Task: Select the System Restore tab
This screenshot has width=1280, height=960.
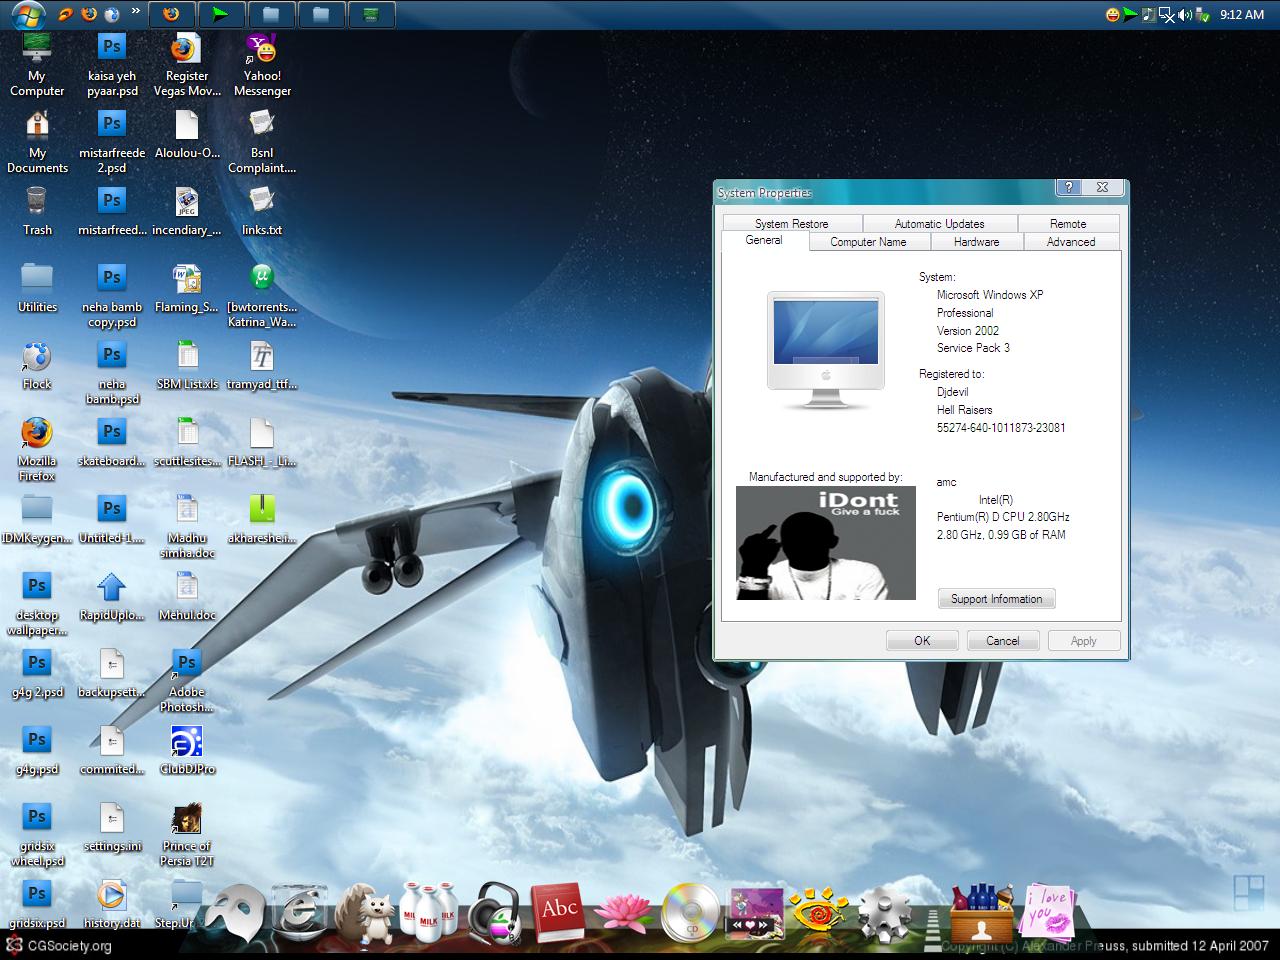Action: (x=791, y=224)
